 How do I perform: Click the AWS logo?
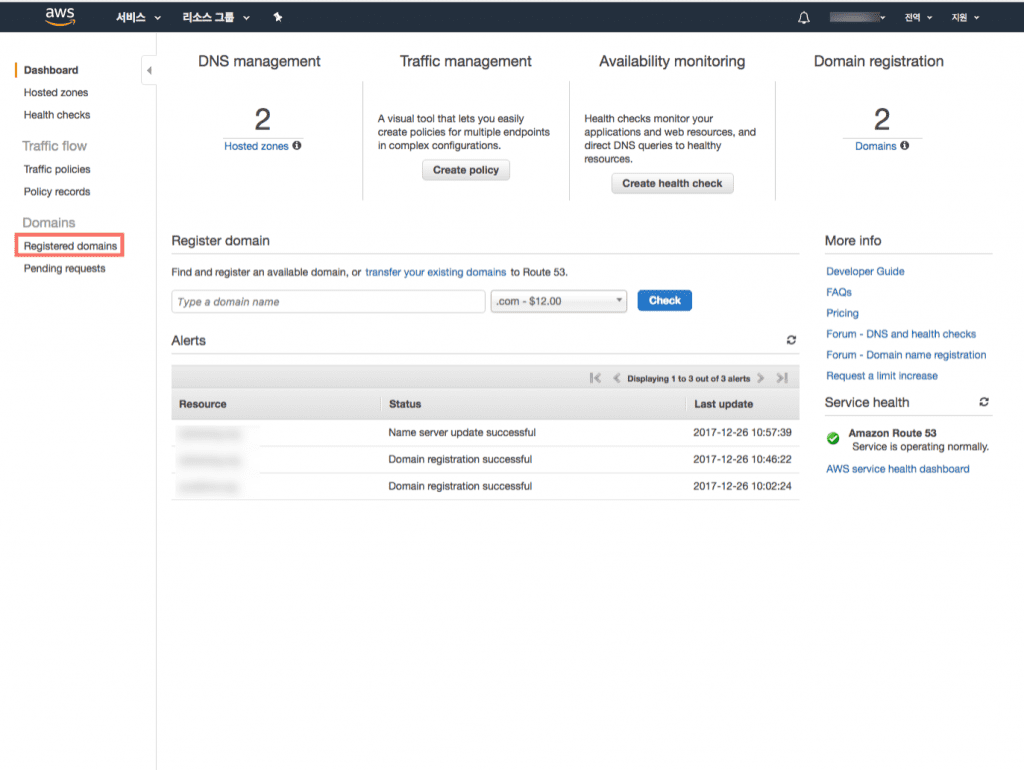[60, 16]
